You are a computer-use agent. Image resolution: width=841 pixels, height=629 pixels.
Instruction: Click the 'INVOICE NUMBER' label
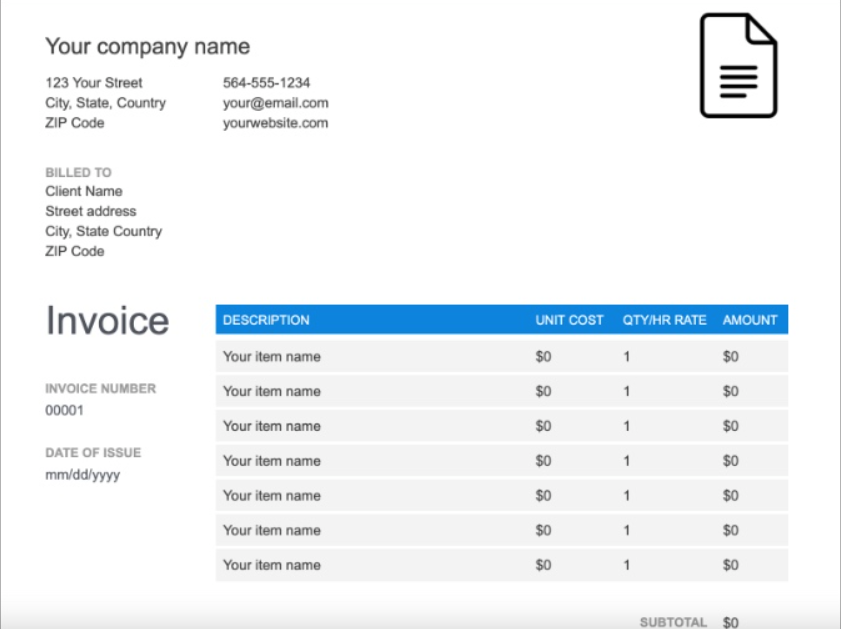pos(100,389)
